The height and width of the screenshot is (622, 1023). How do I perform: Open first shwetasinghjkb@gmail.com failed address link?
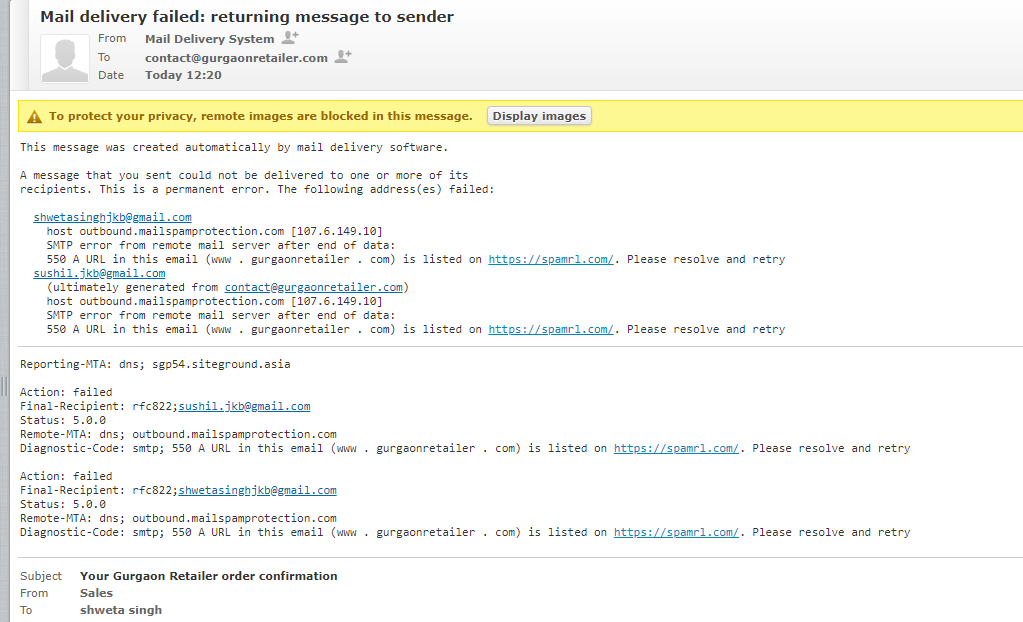[x=112, y=217]
